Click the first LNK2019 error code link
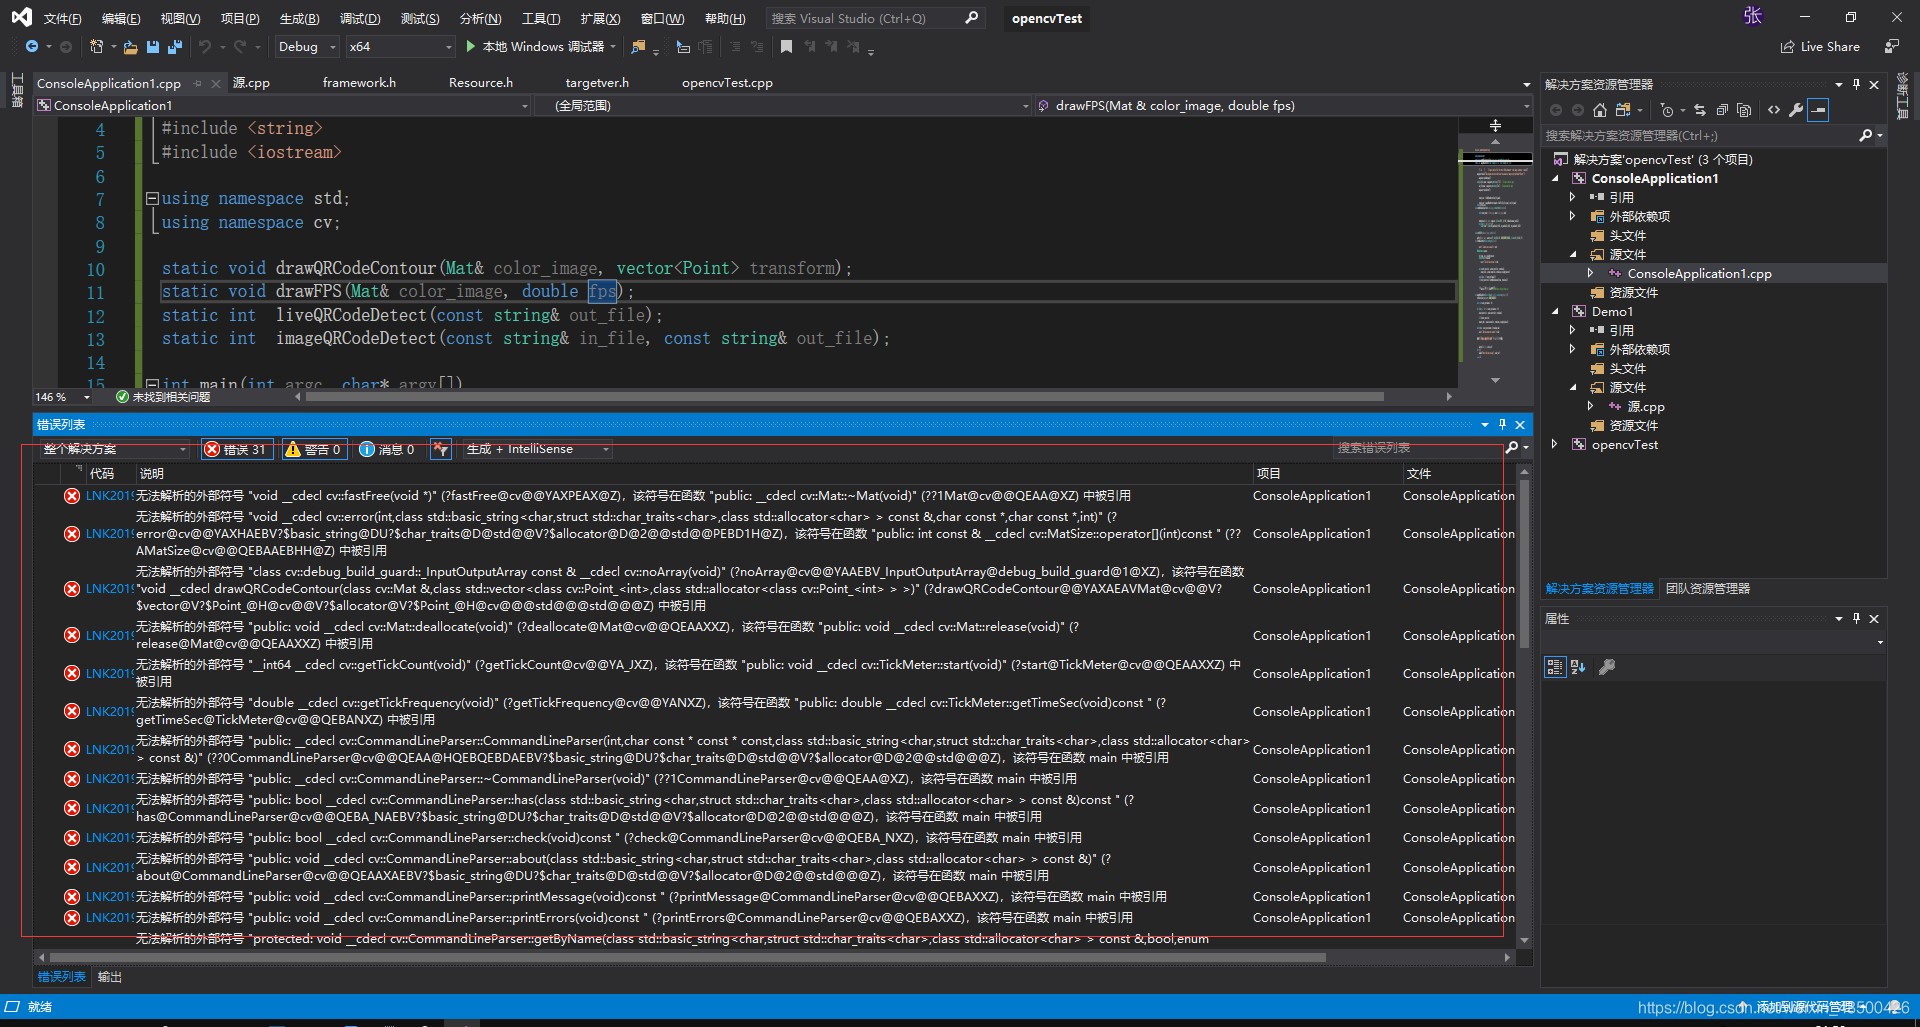 [109, 496]
